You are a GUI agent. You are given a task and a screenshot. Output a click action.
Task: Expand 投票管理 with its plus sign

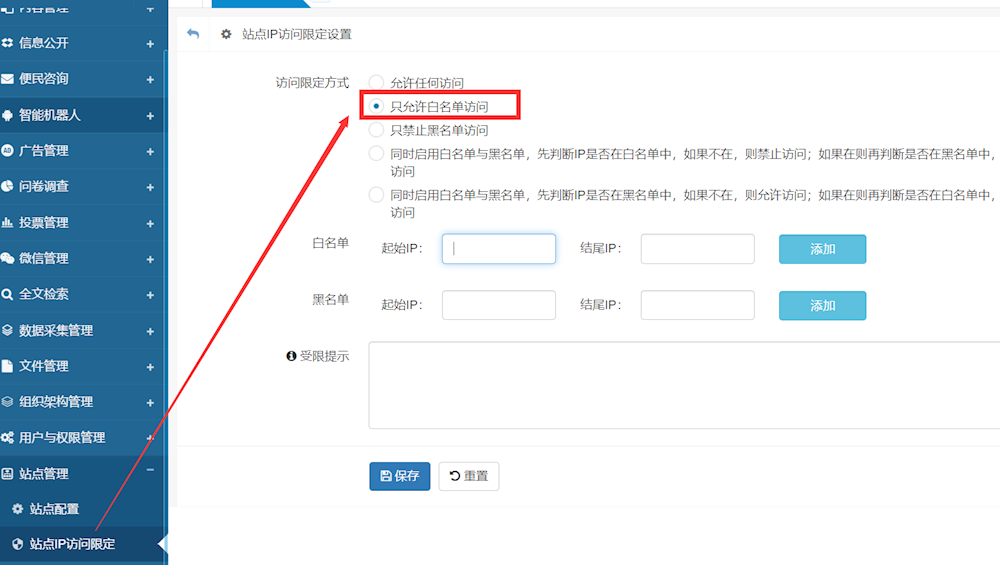coord(151,224)
